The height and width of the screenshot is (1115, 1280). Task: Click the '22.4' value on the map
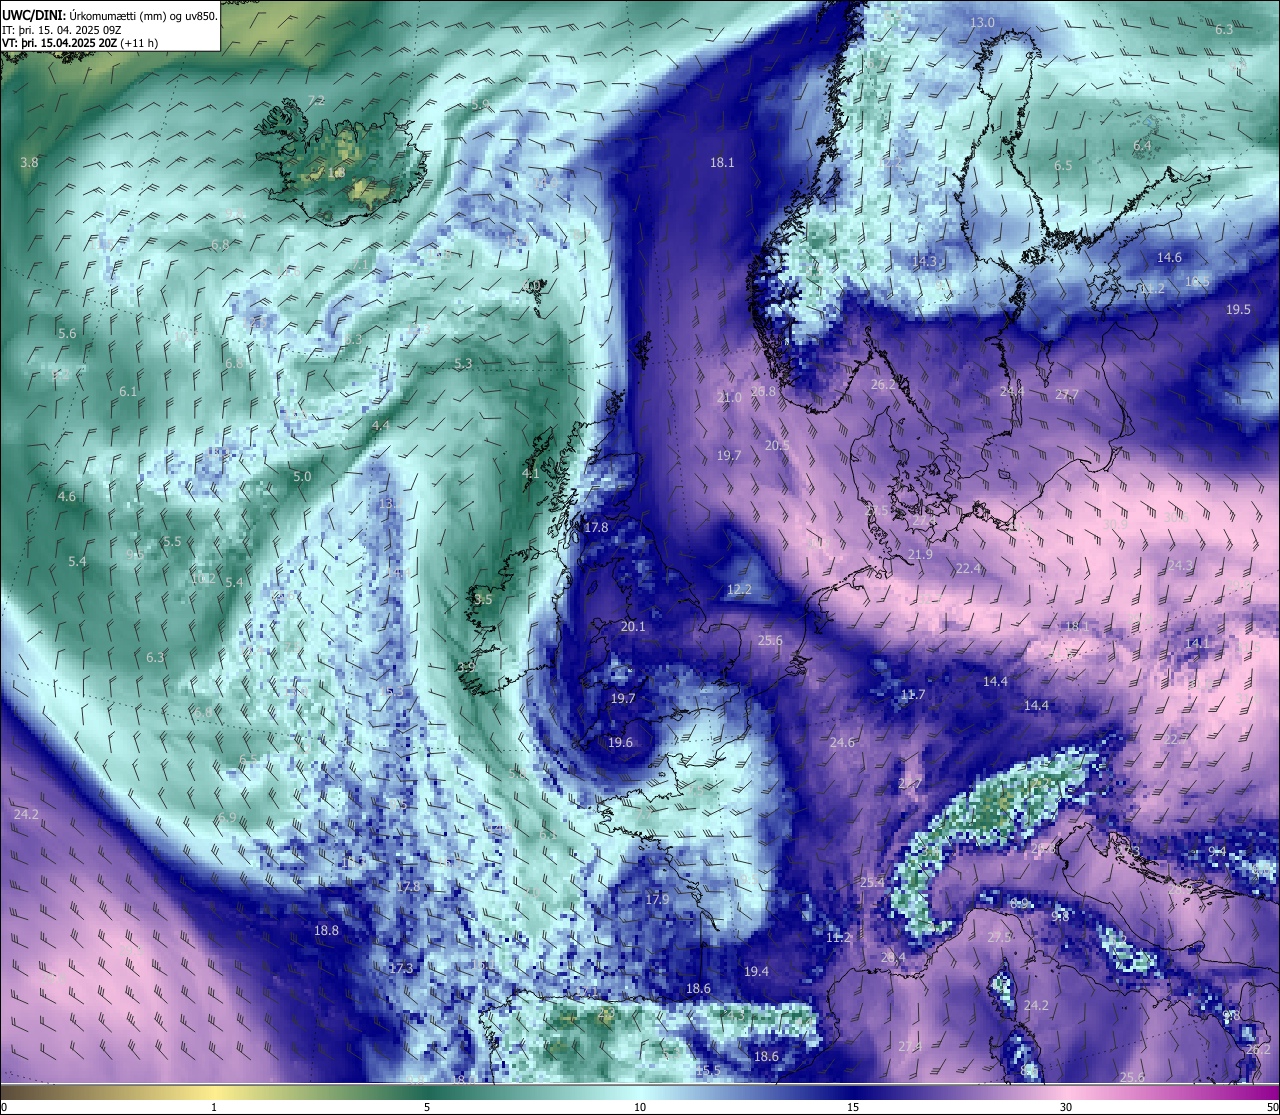tap(968, 569)
